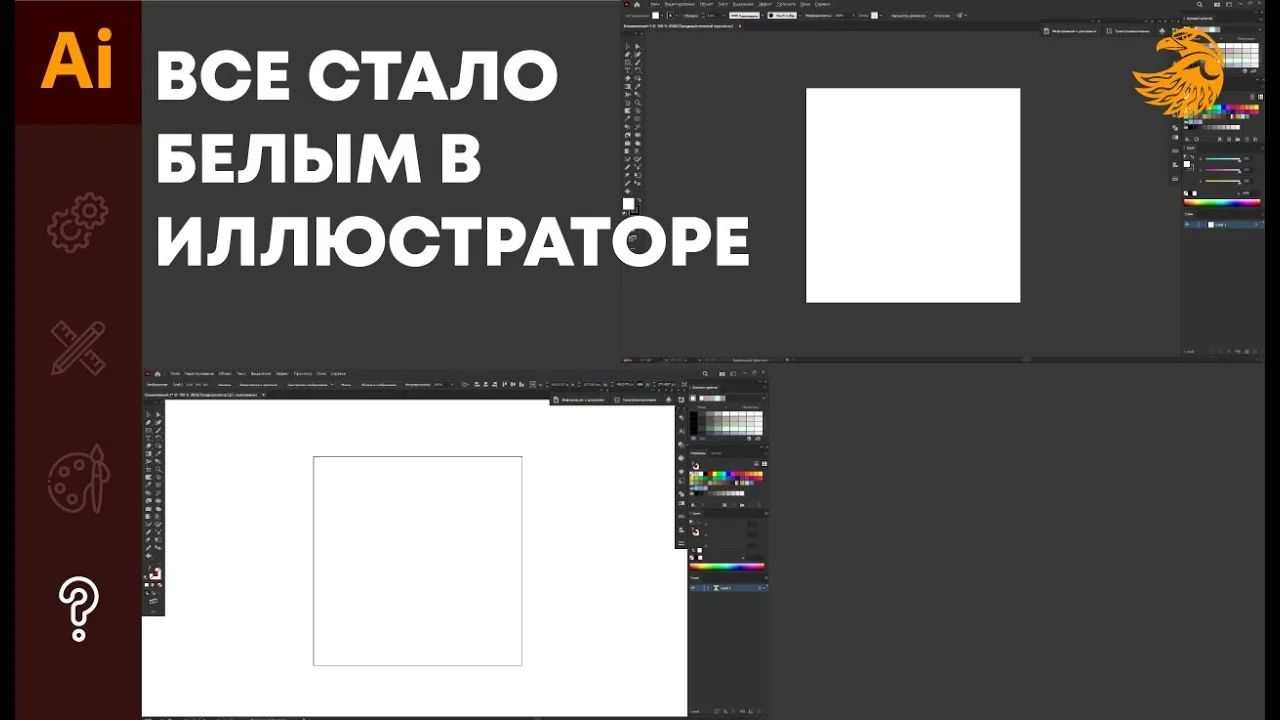This screenshot has height=720, width=1280.
Task: Select the Direct Selection tool in dark-canvas window
Action: click(638, 46)
